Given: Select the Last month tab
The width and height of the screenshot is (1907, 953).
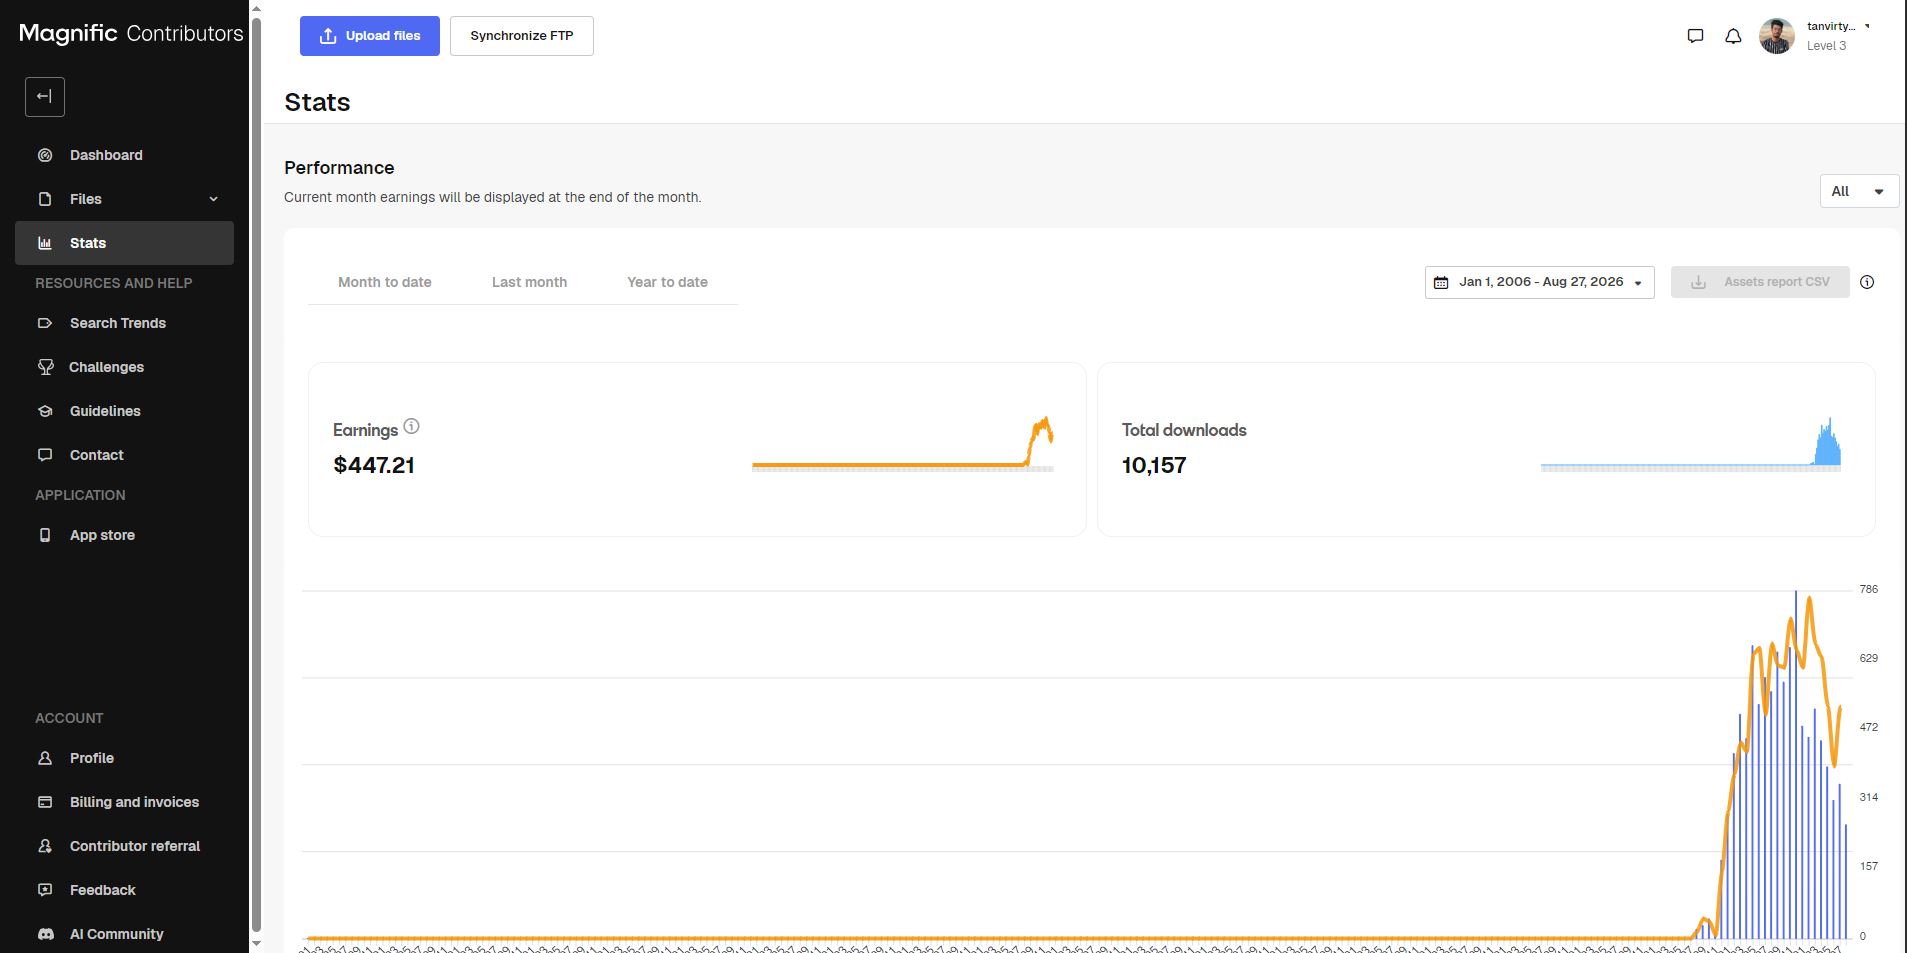Looking at the screenshot, I should (529, 282).
